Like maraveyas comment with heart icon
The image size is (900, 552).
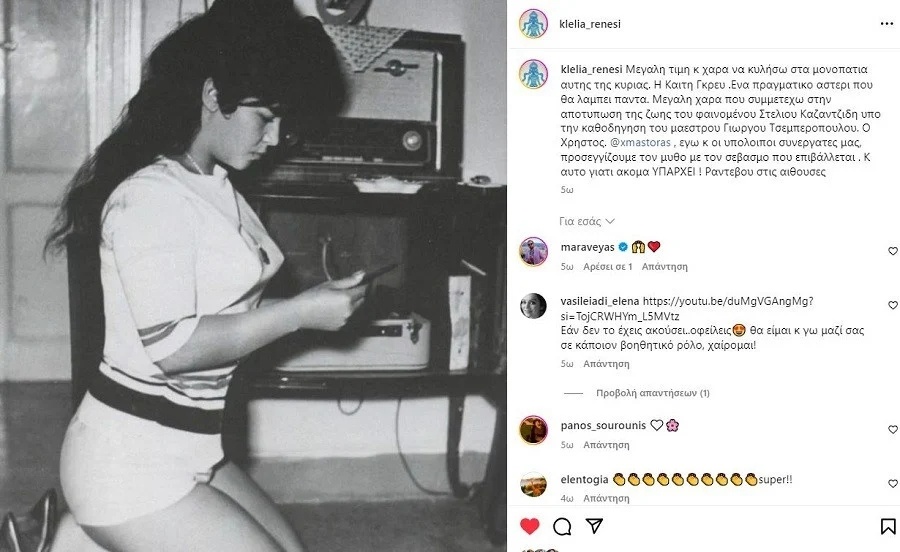point(893,251)
